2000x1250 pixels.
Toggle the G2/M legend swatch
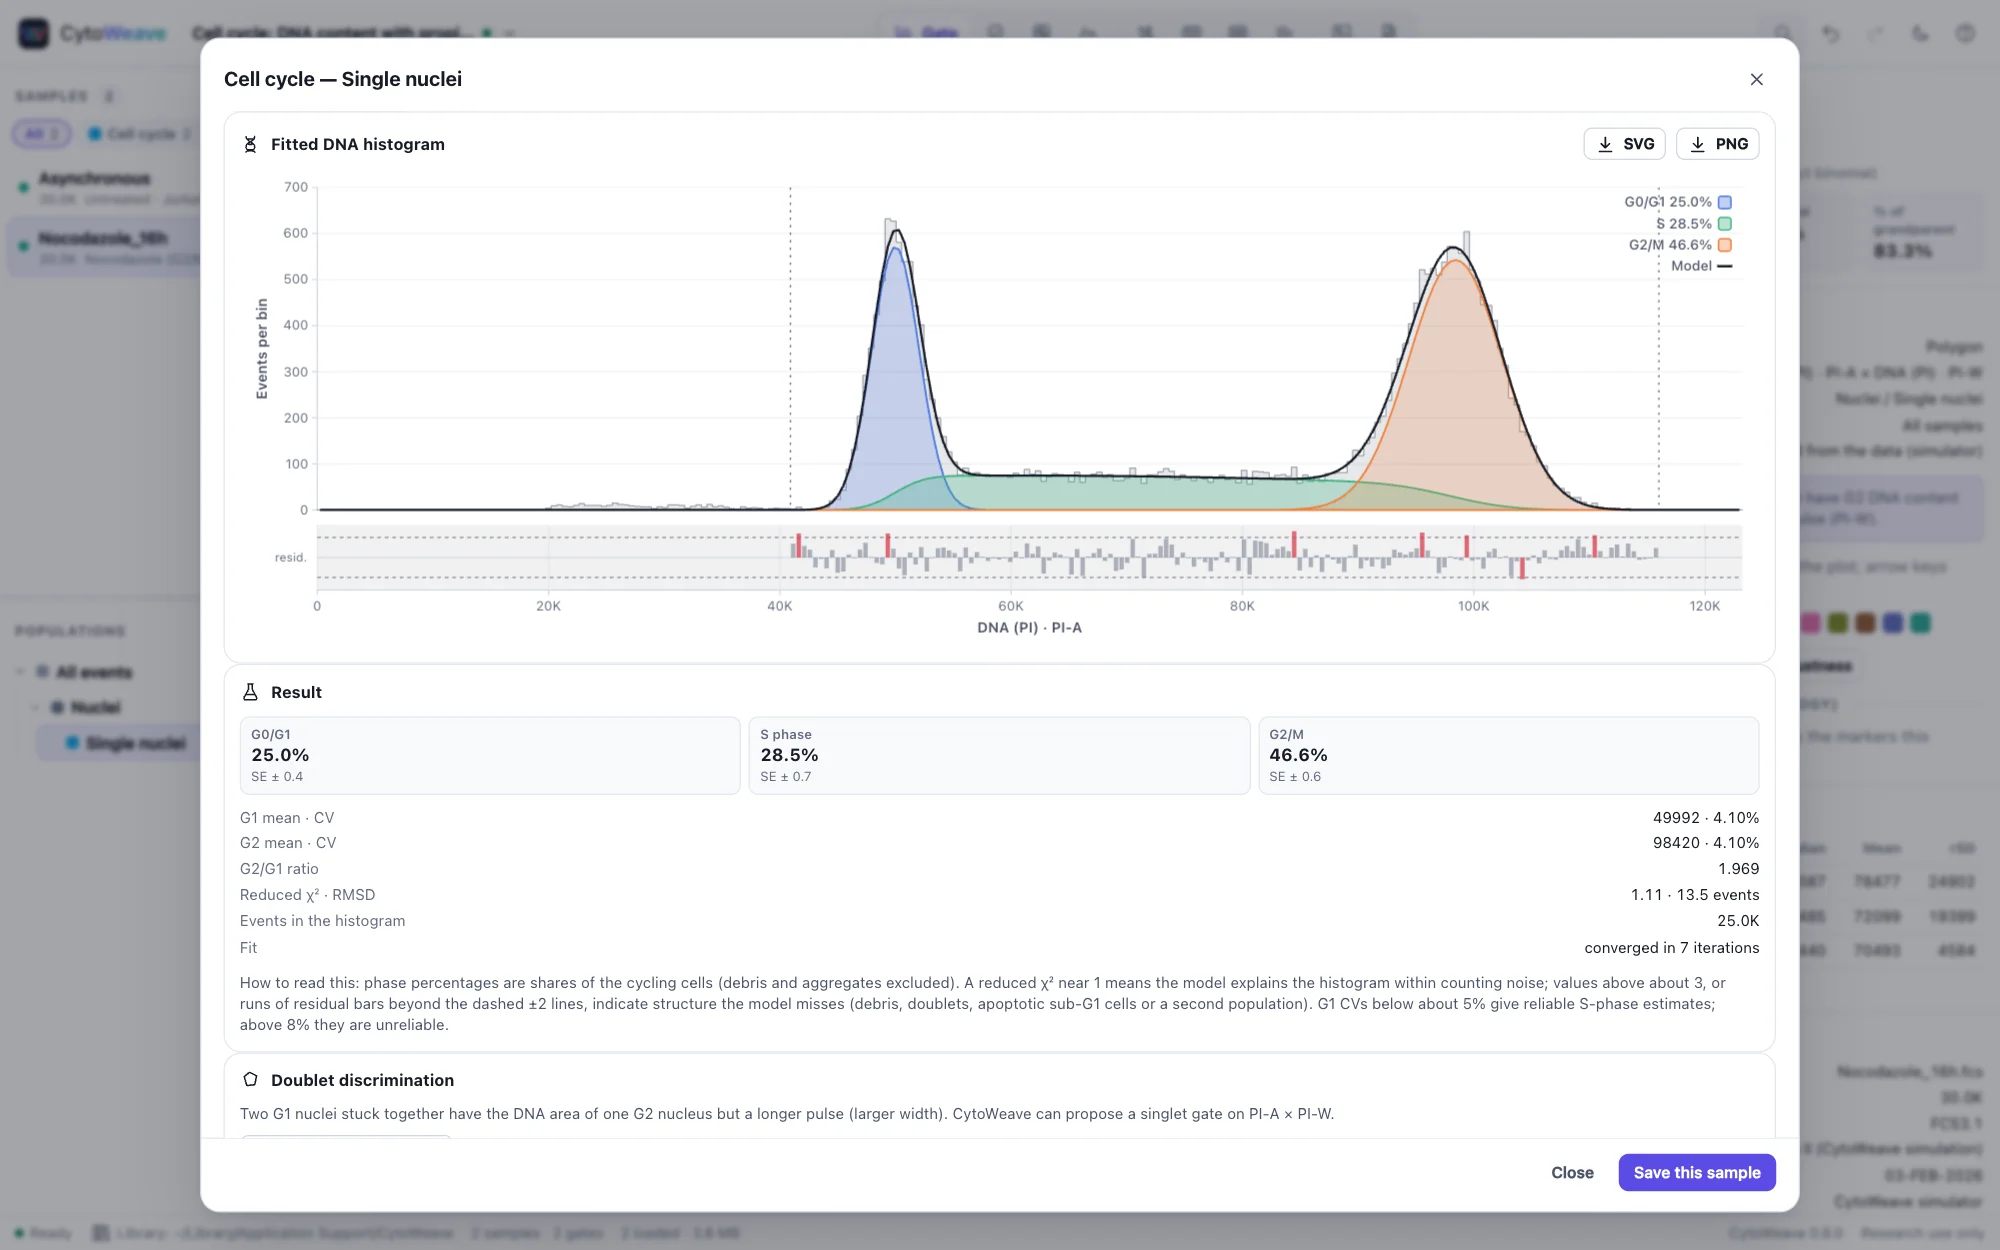pyautogui.click(x=1724, y=245)
